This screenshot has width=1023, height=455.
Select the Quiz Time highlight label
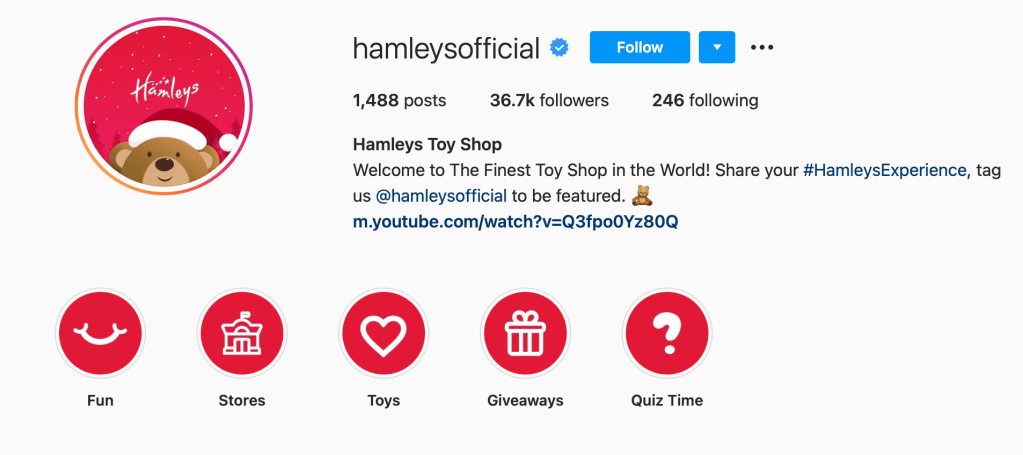coord(667,400)
